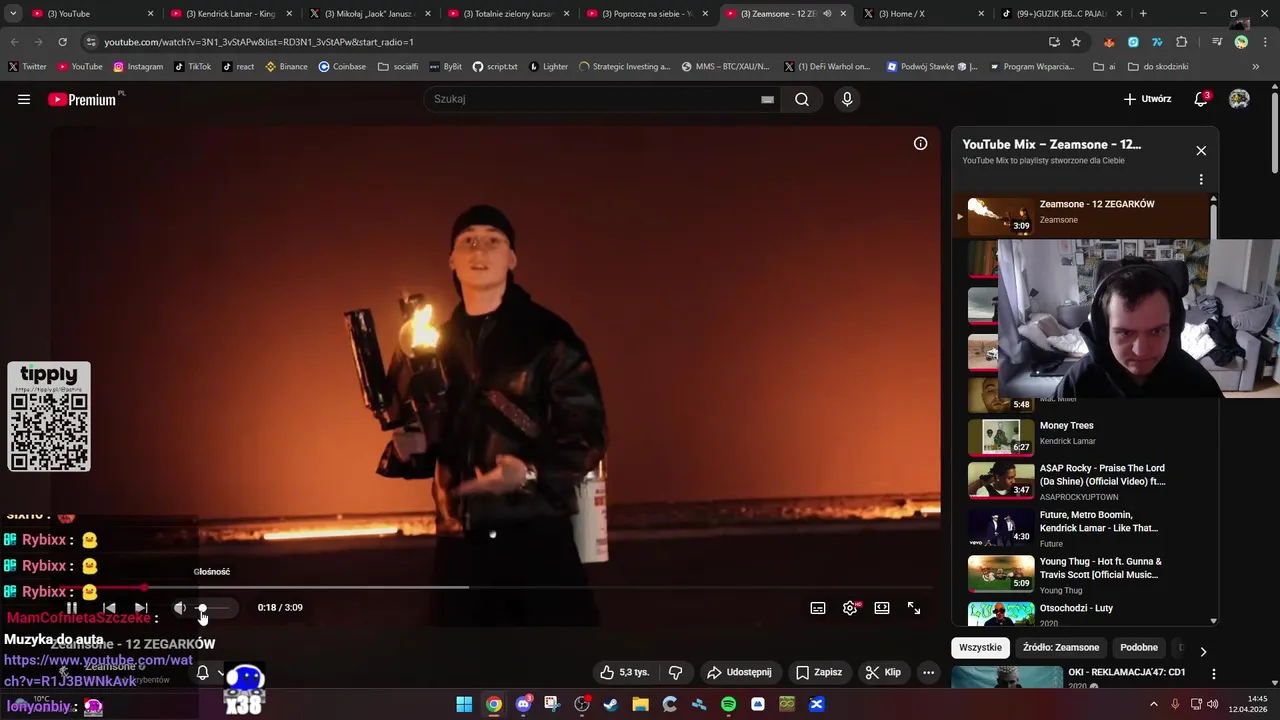Screen dimensions: 1280x720
Task: Pause the video with the pause button
Action: pos(72,608)
